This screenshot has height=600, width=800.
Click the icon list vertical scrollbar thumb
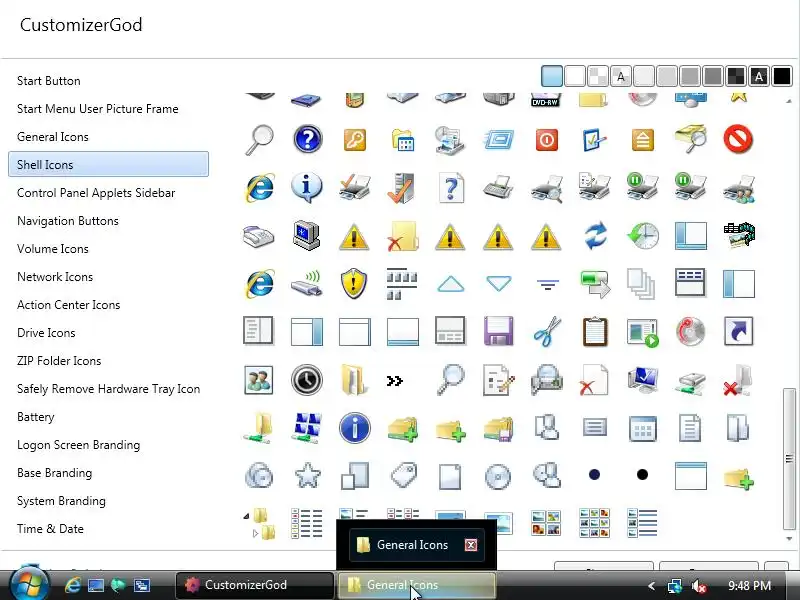point(789,459)
